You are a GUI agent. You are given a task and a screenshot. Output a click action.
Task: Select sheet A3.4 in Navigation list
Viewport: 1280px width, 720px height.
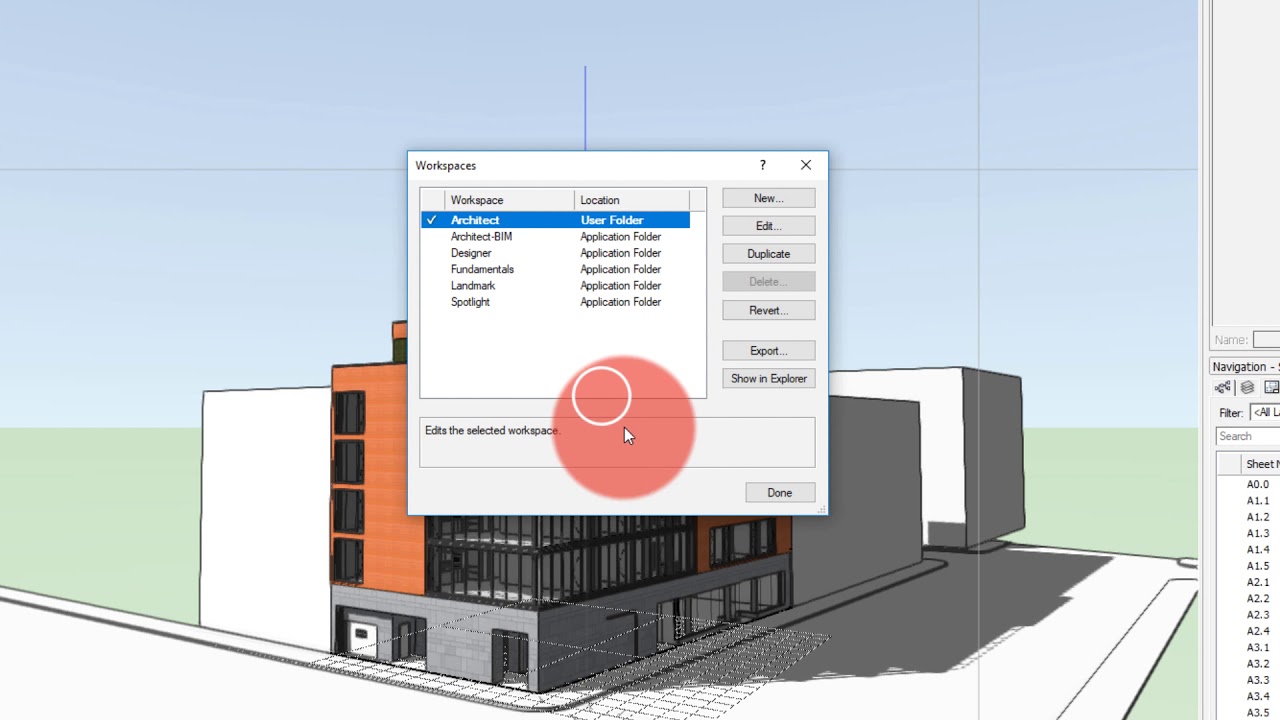click(1257, 696)
